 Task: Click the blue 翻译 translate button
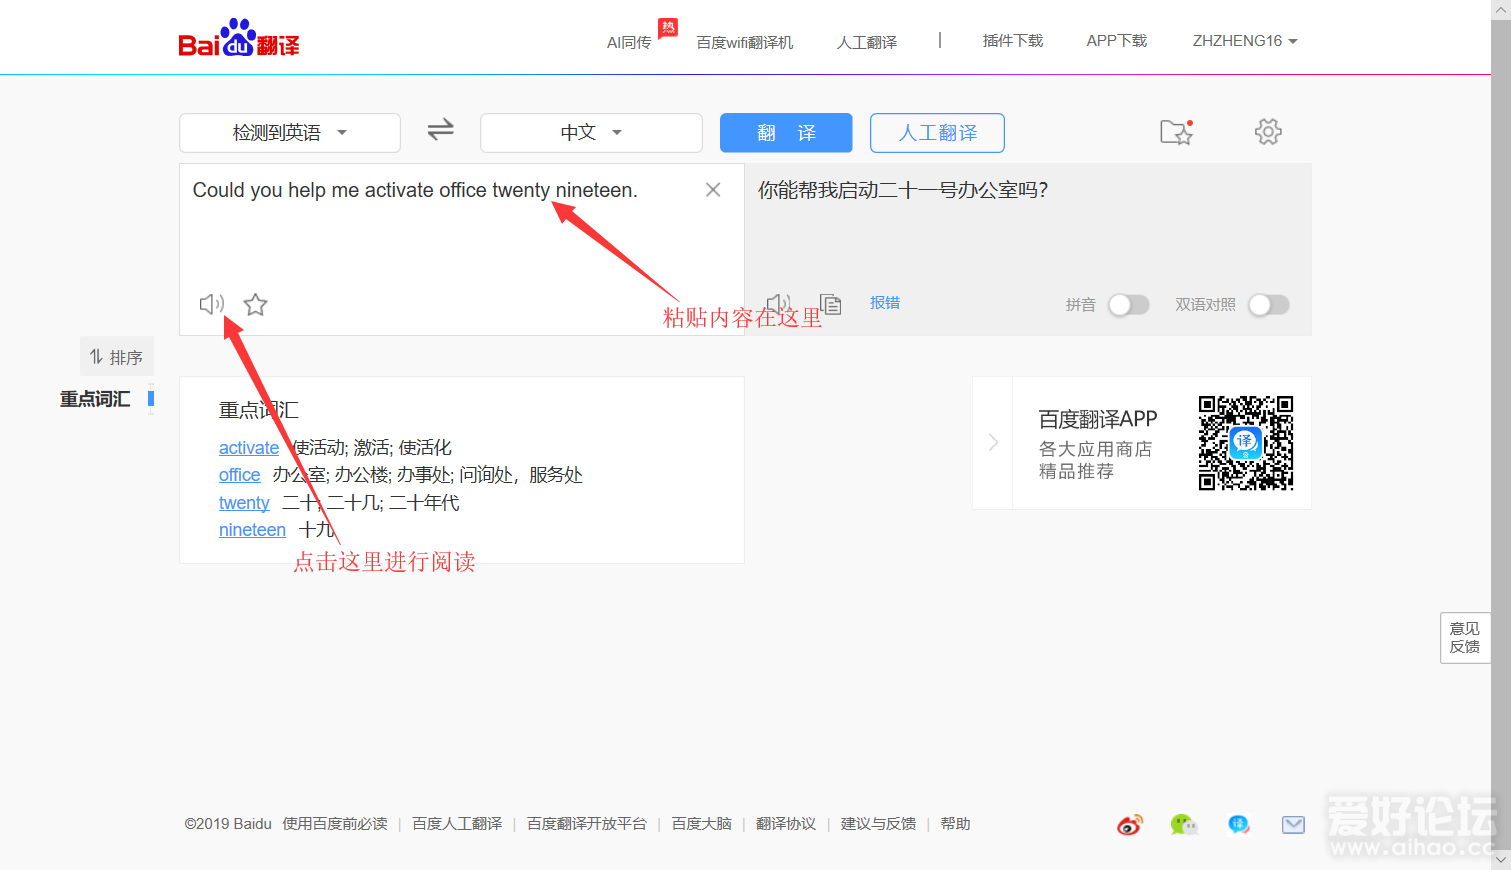pos(785,132)
